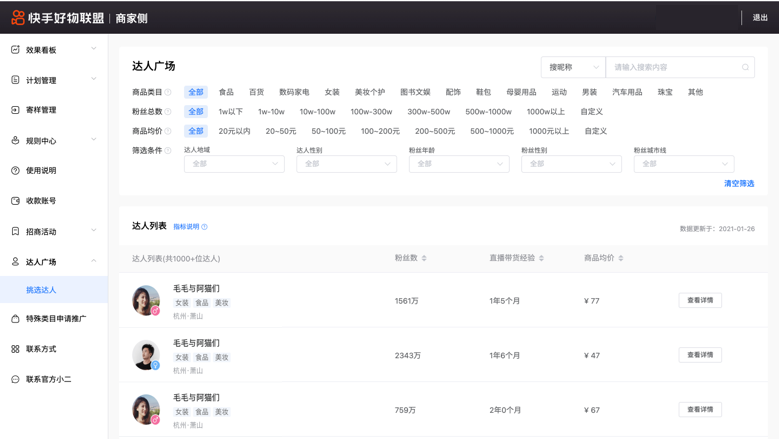Click the 收款账号 wallet icon

[15, 201]
